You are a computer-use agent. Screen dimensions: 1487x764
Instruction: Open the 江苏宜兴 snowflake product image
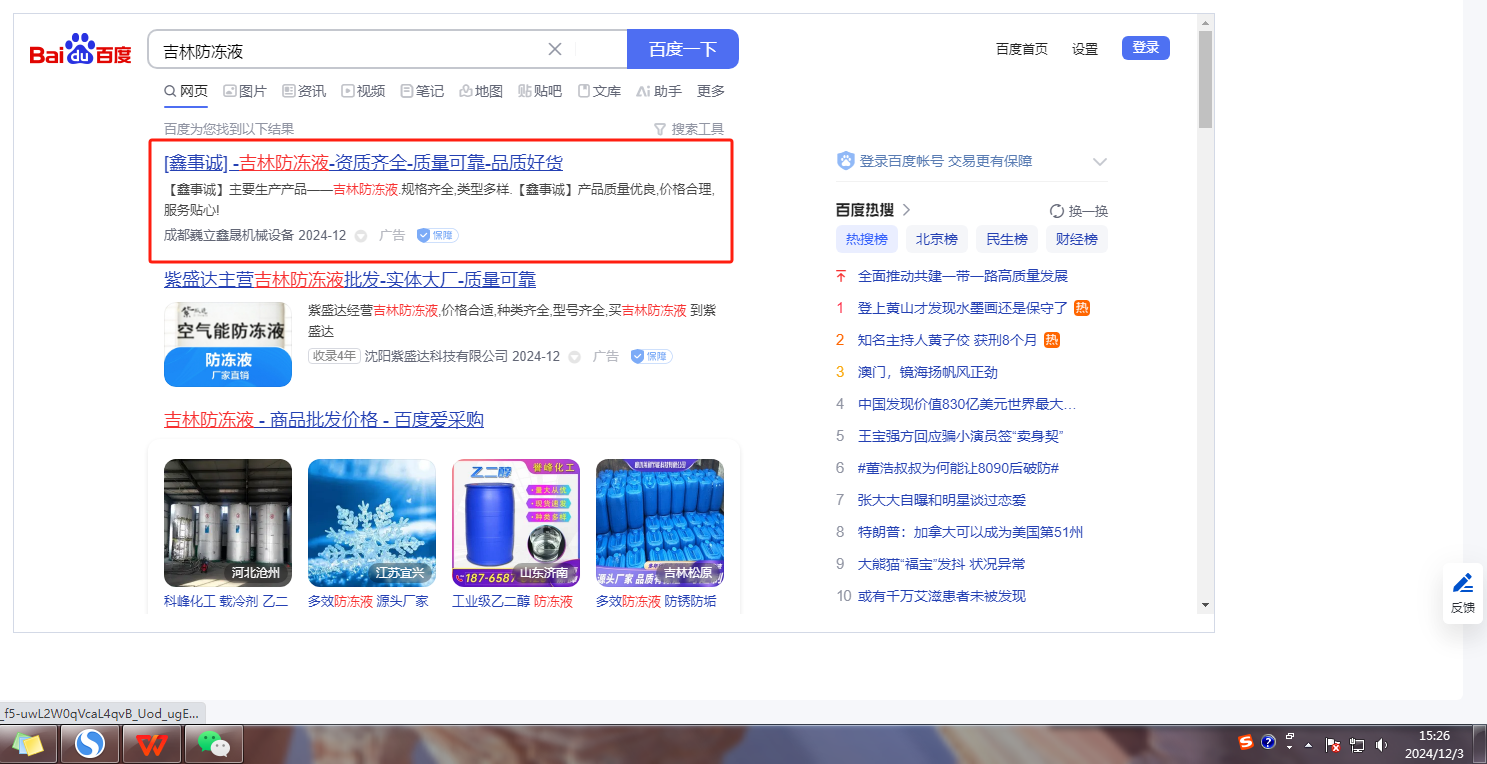tap(372, 523)
